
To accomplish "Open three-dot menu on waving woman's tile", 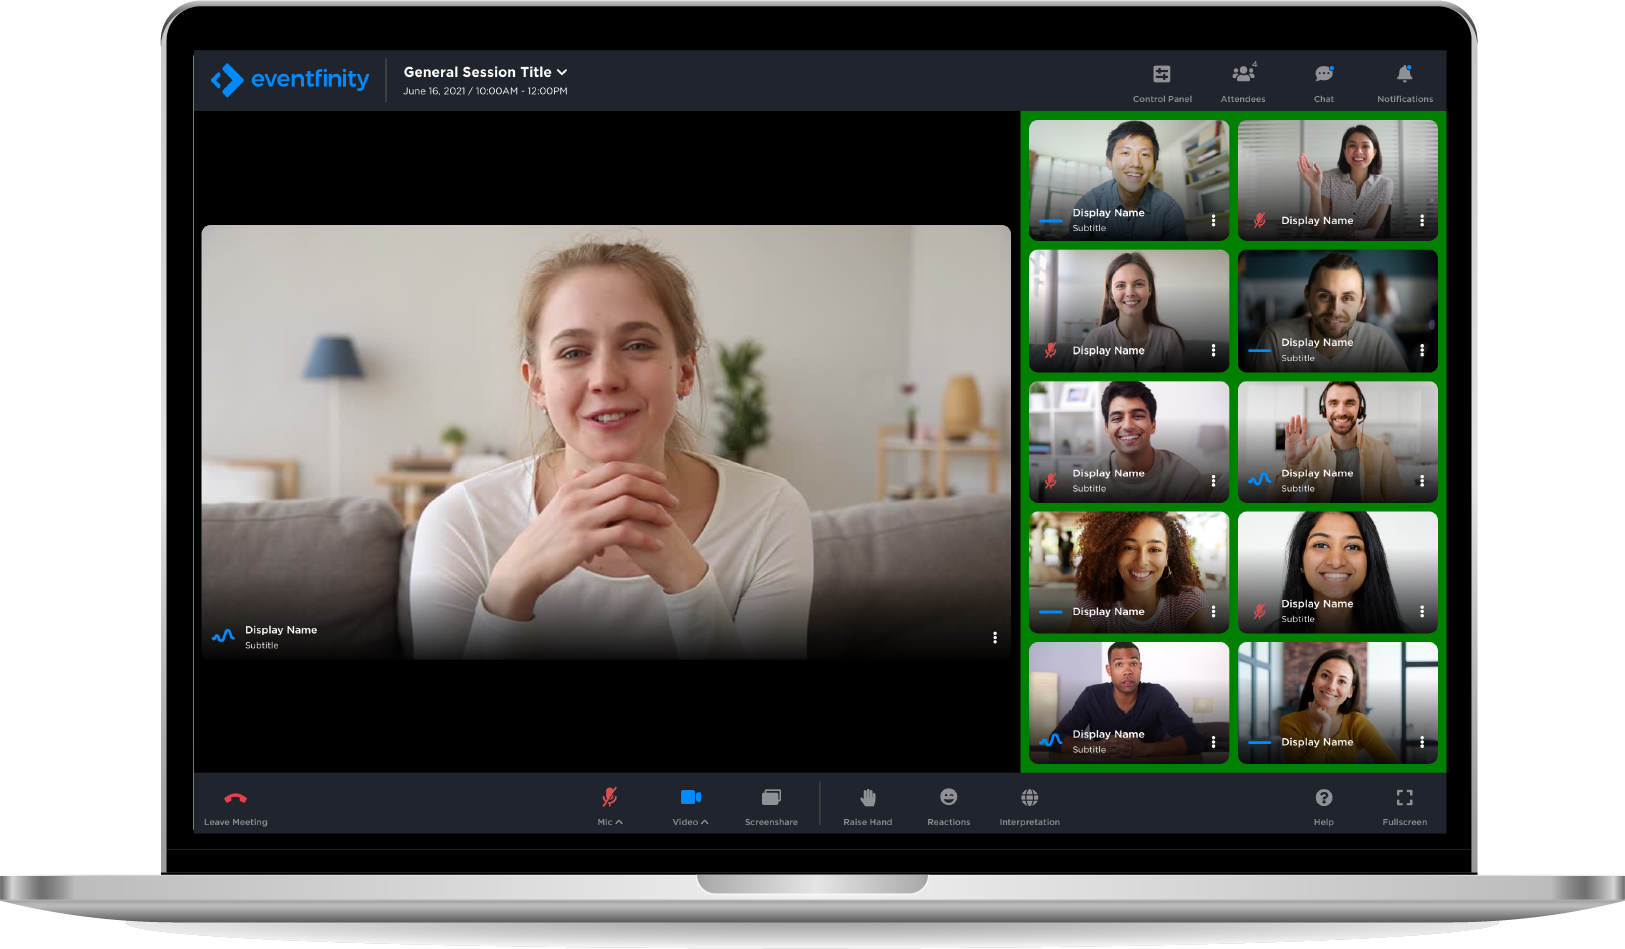I will pyautogui.click(x=1422, y=220).
